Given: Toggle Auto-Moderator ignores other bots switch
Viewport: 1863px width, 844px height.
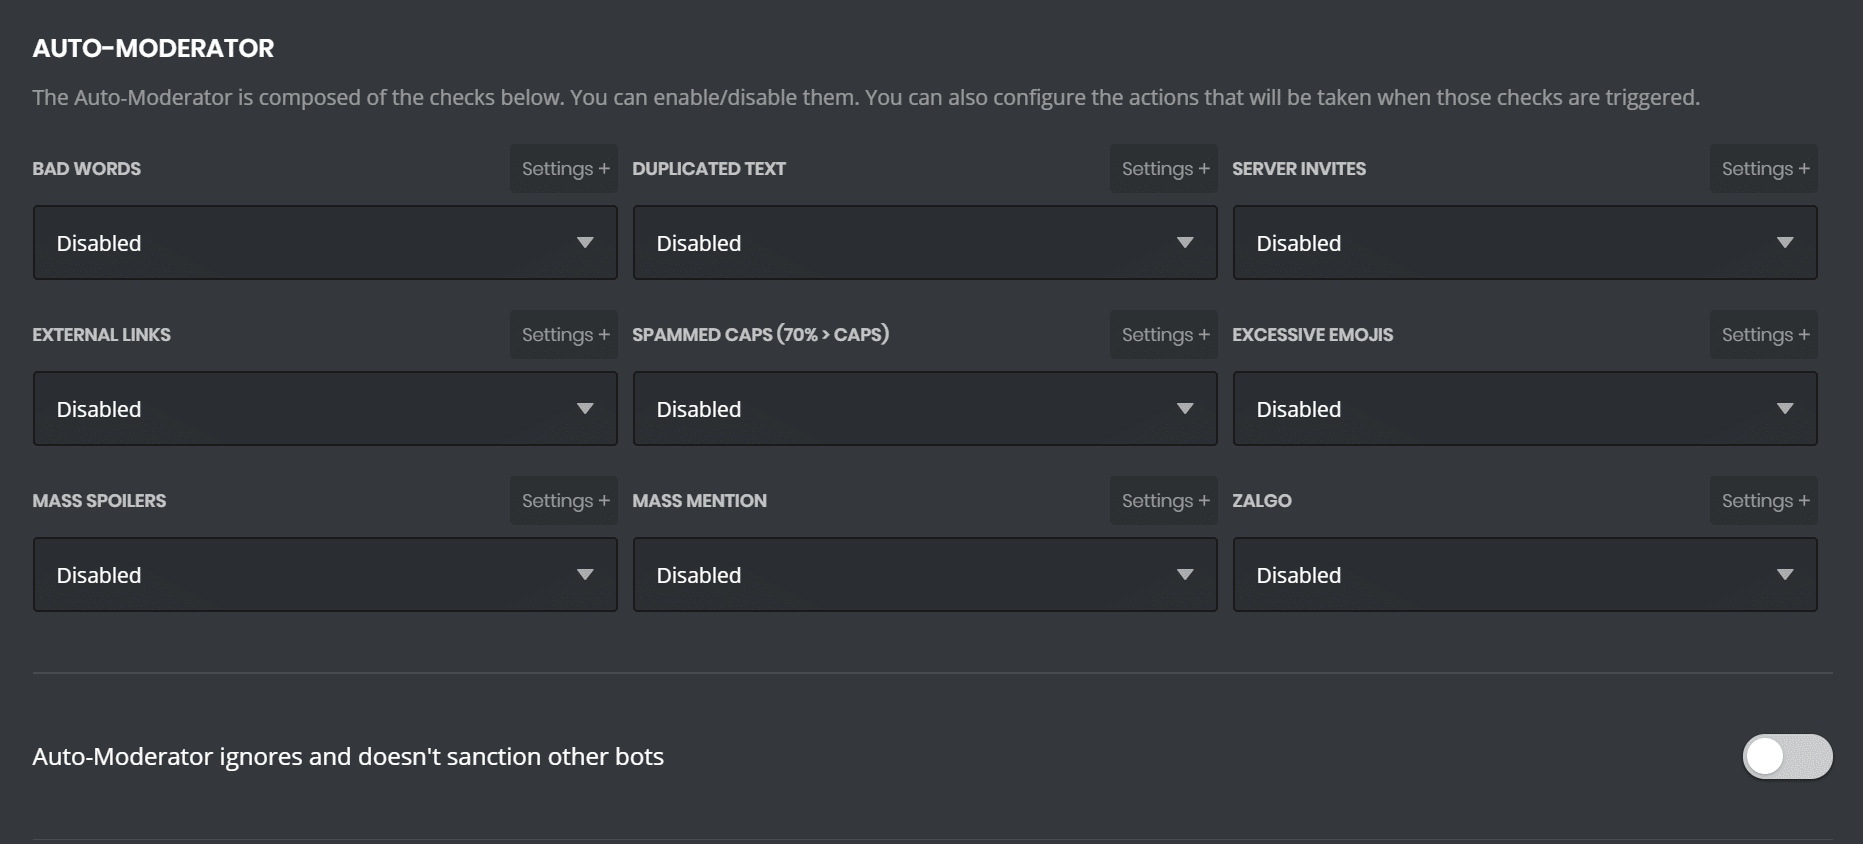Looking at the screenshot, I should click(1787, 756).
